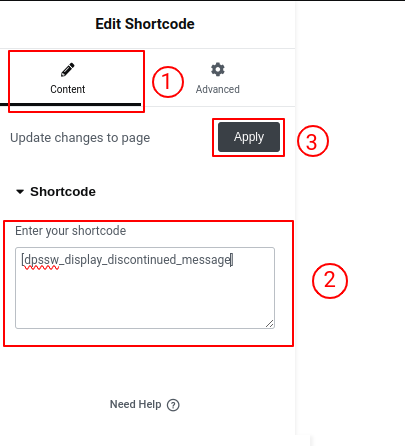Click the red circled number 3 annotation
Viewport: 405px width, 446px height.
click(312, 141)
